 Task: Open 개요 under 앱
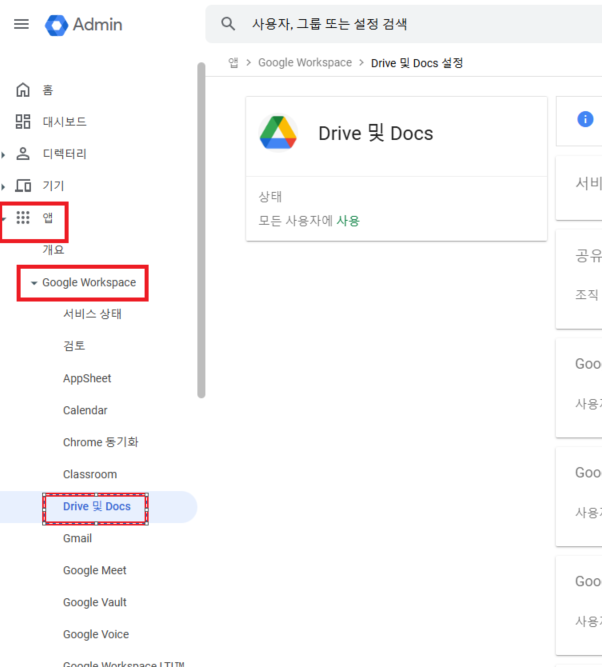53,249
